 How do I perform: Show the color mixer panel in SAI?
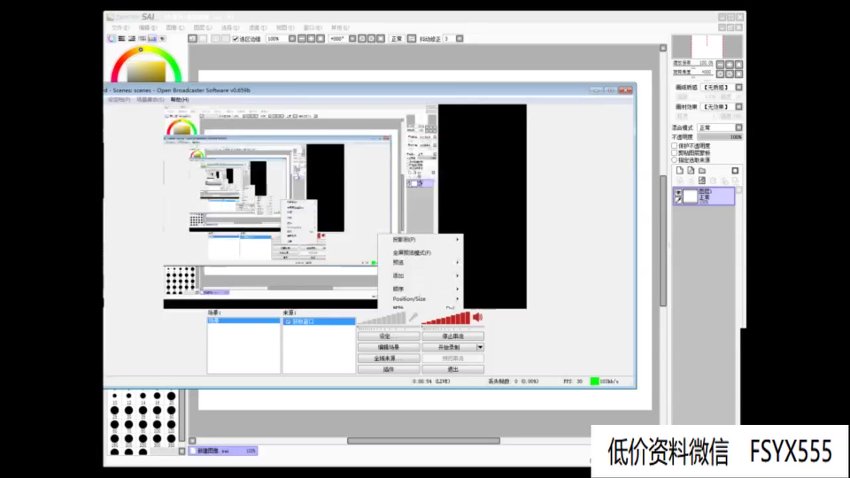(142, 38)
